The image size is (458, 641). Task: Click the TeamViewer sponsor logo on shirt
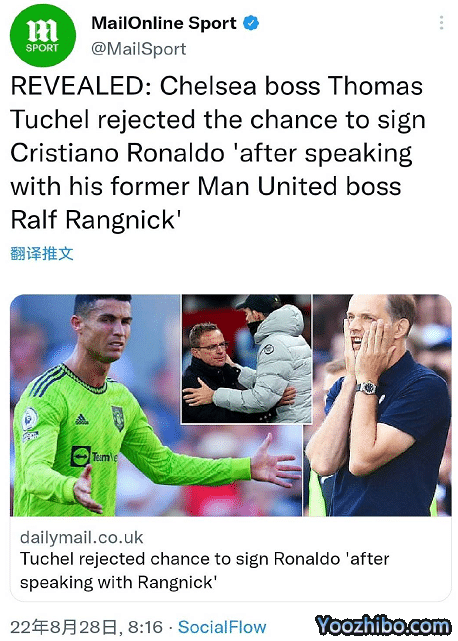tap(94, 456)
